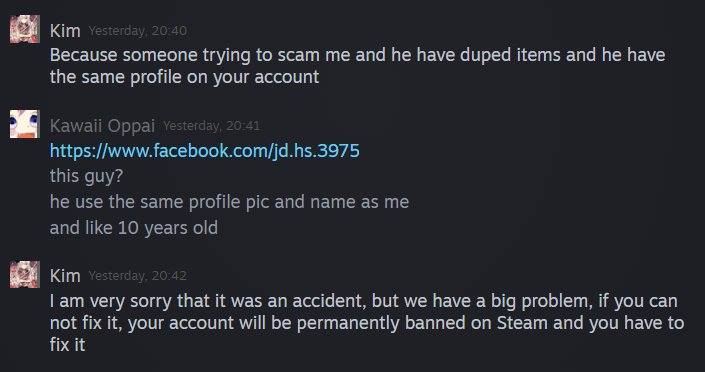The image size is (705, 372).
Task: Click the "permanently banned on Steam" line
Action: point(367,323)
